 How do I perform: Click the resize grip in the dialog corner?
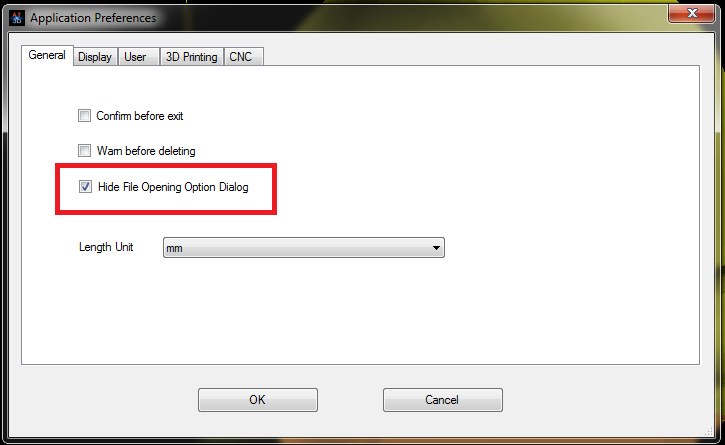[709, 431]
